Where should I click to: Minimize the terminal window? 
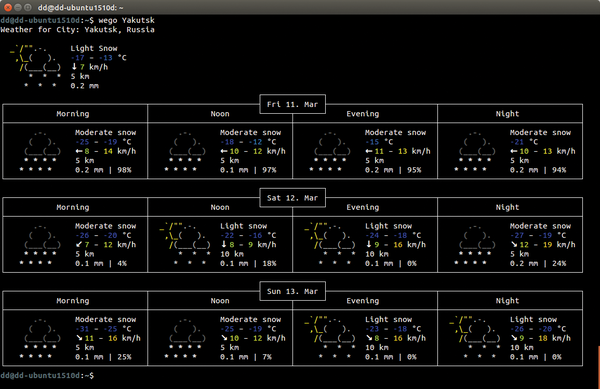pyautogui.click(x=18, y=7)
